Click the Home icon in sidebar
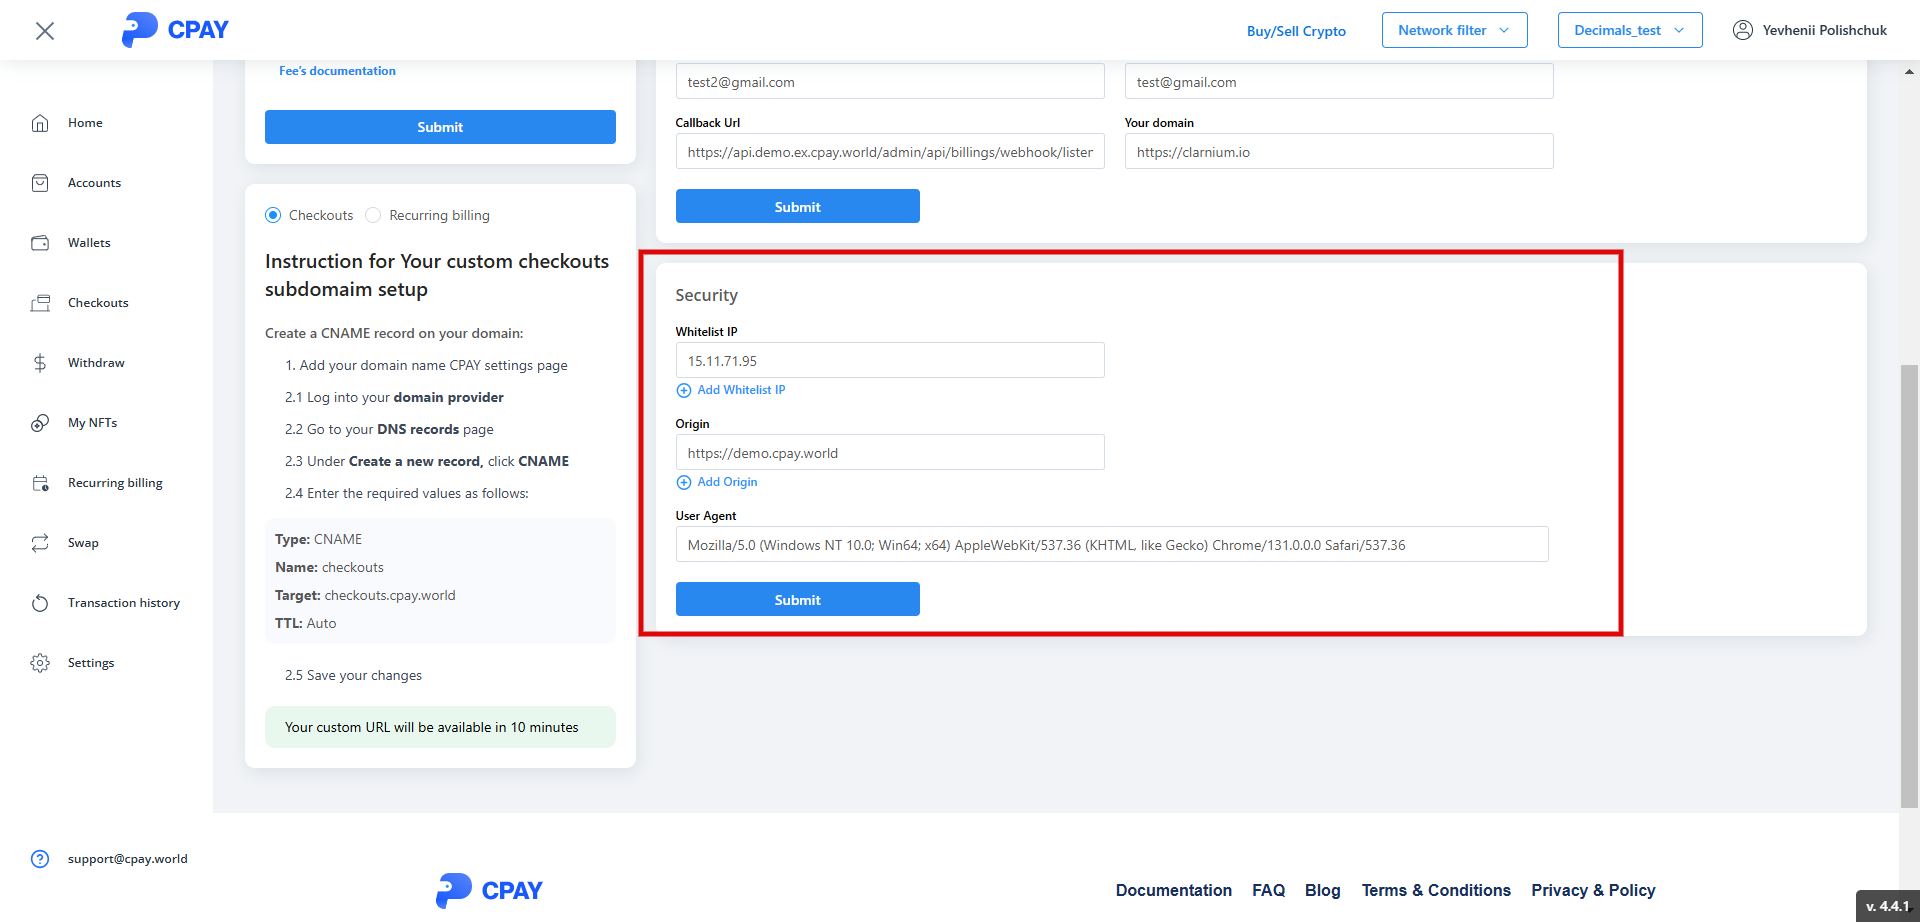This screenshot has width=1920, height=922. coord(40,123)
